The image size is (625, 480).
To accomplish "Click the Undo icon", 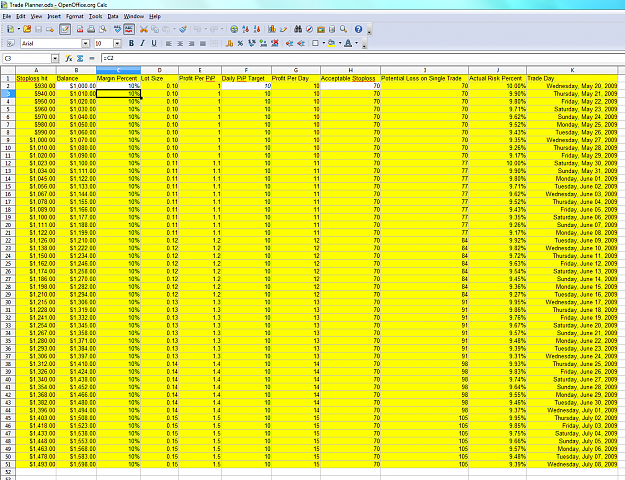I will click(x=197, y=29).
